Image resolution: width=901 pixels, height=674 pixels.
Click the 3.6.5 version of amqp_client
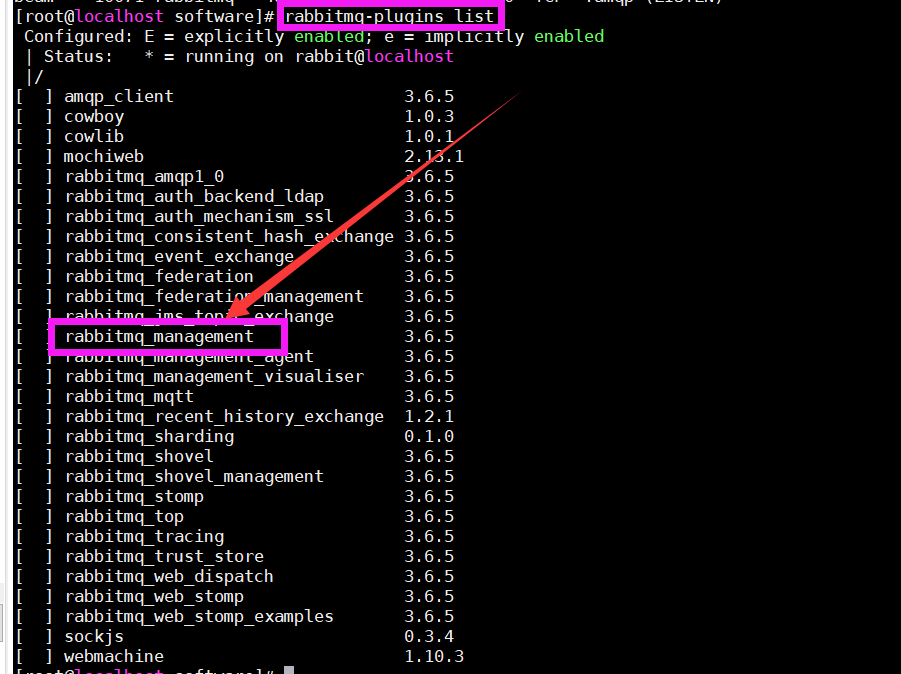point(429,97)
